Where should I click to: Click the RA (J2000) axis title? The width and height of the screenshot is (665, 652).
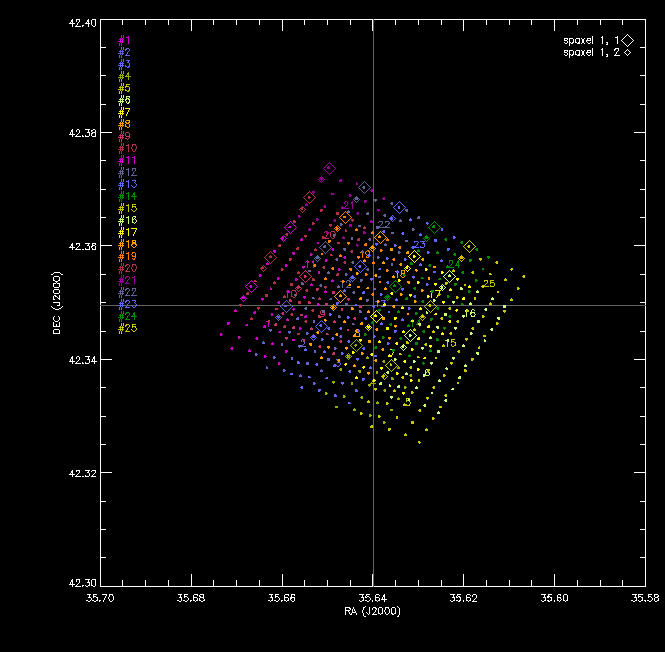pyautogui.click(x=372, y=611)
